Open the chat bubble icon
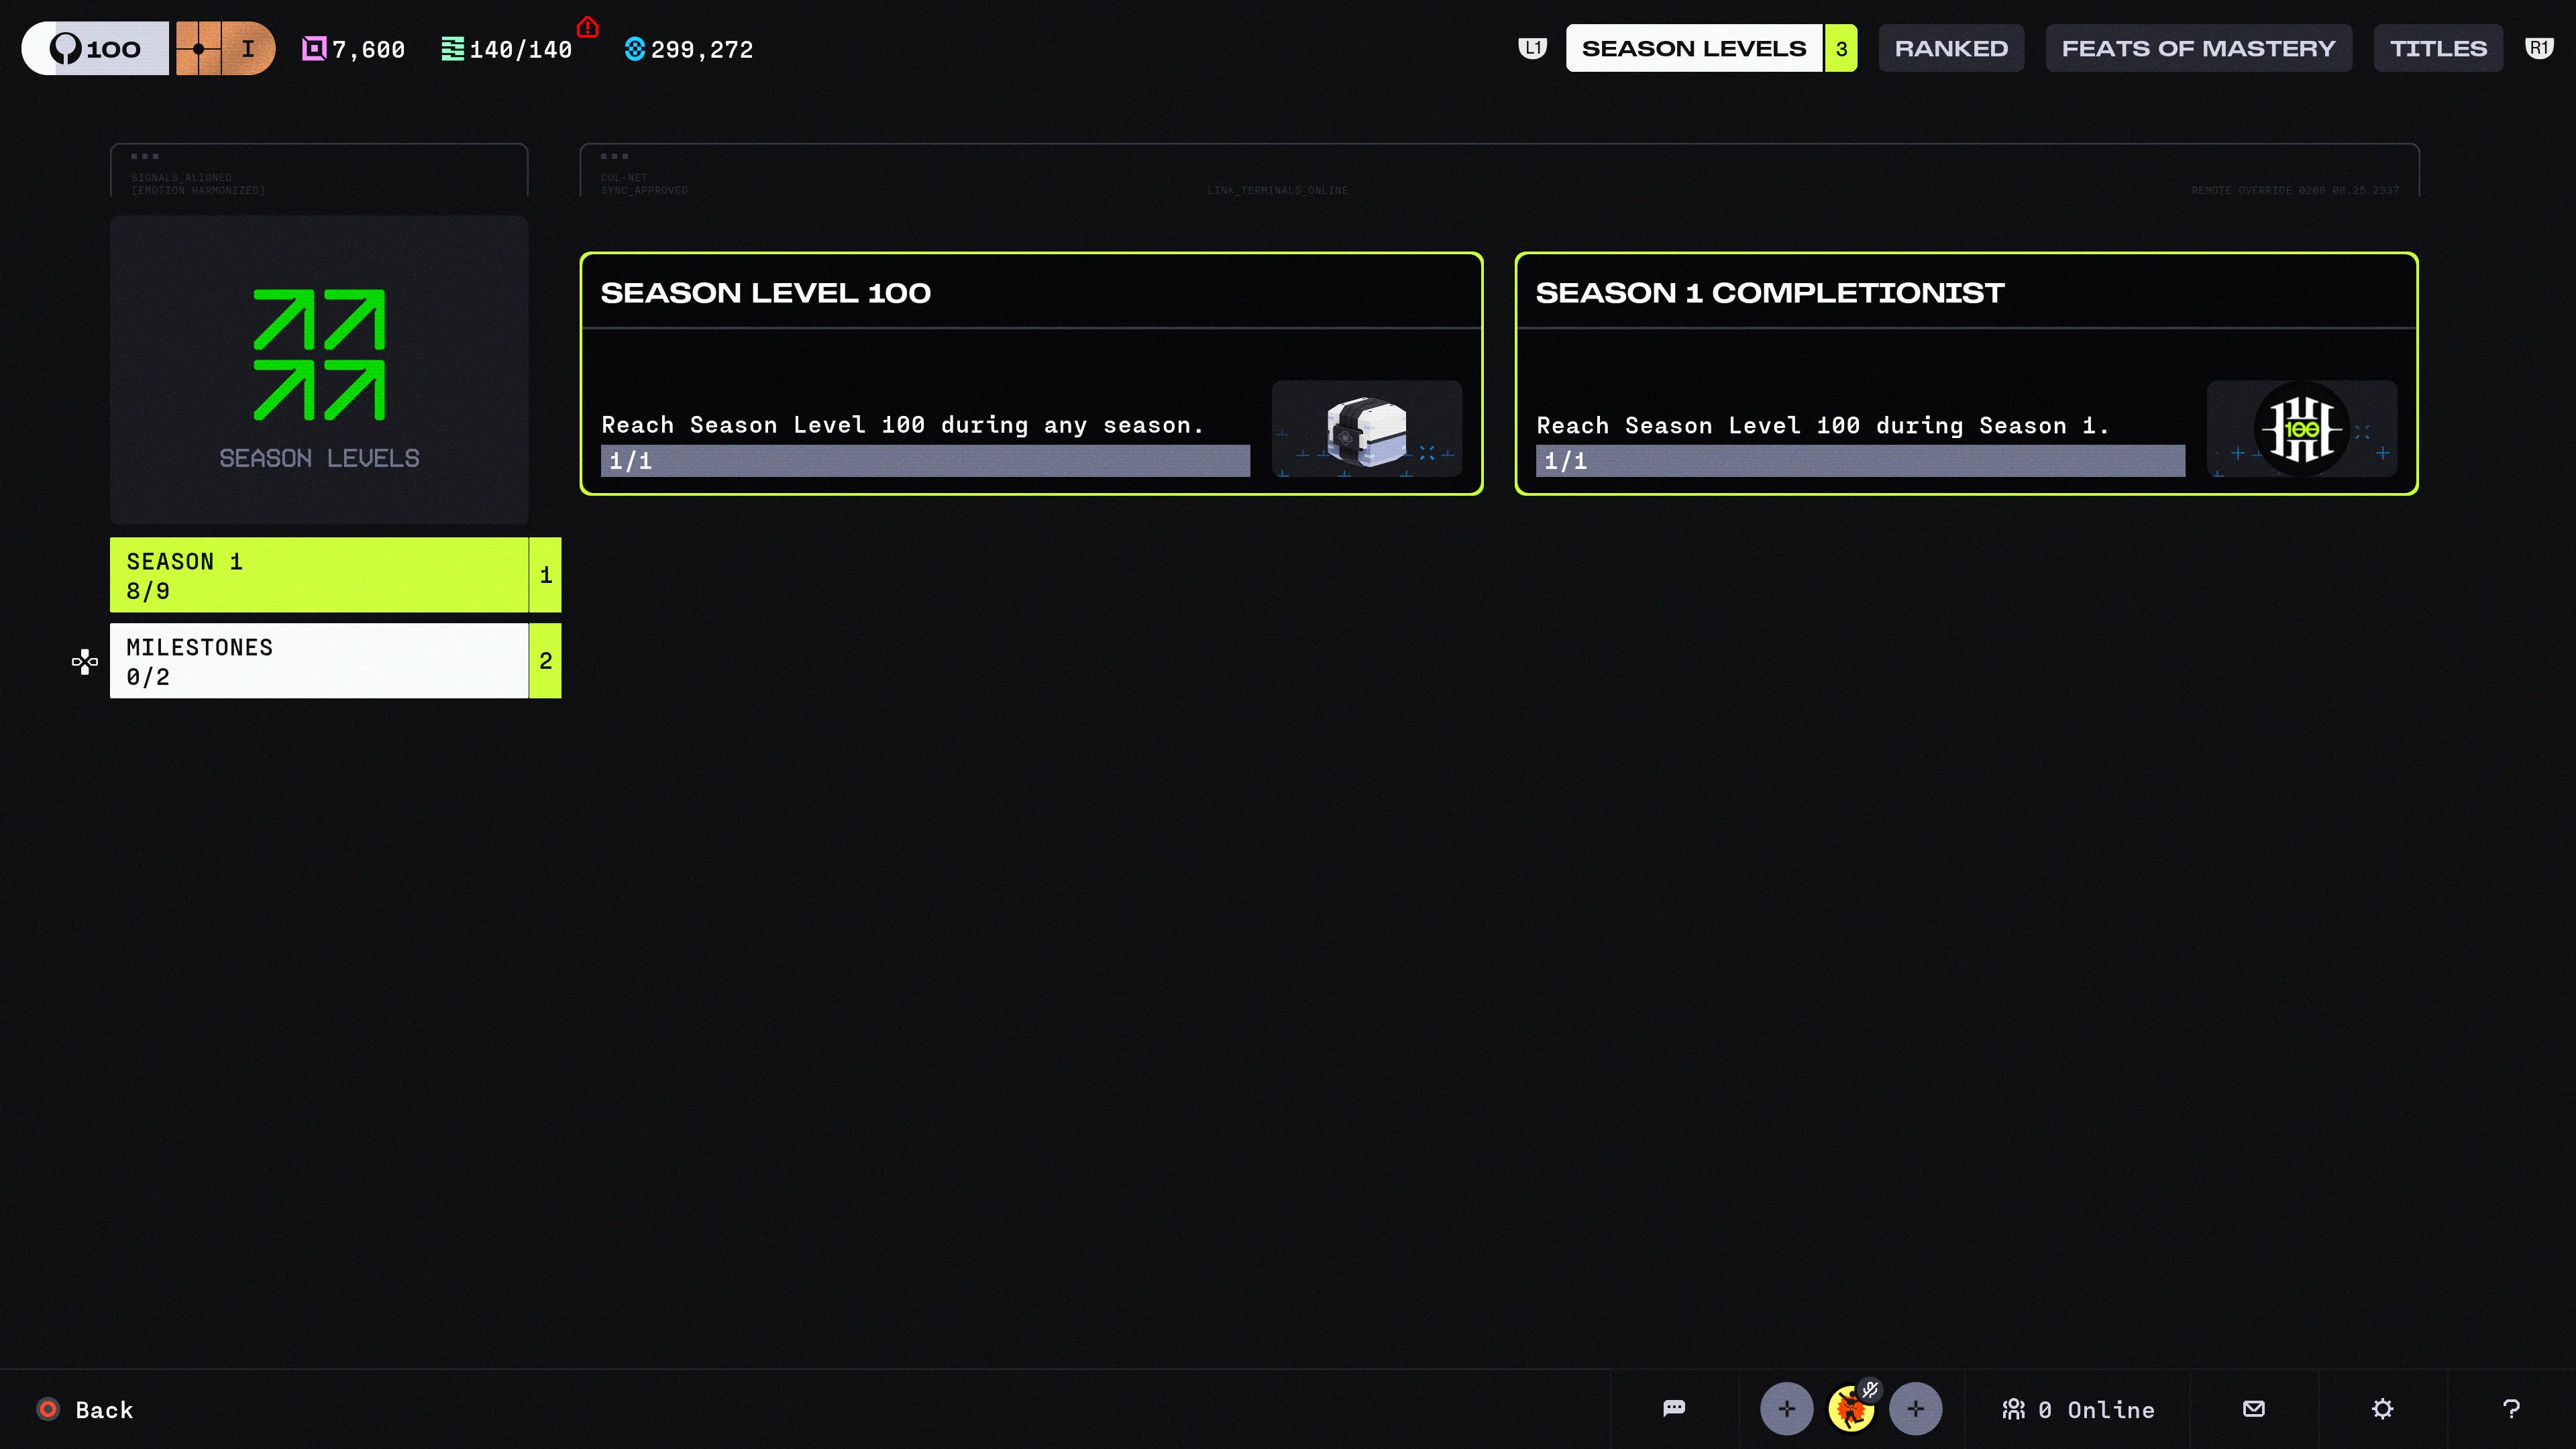Screen dimensions: 2576x1449 click(x=1674, y=1408)
